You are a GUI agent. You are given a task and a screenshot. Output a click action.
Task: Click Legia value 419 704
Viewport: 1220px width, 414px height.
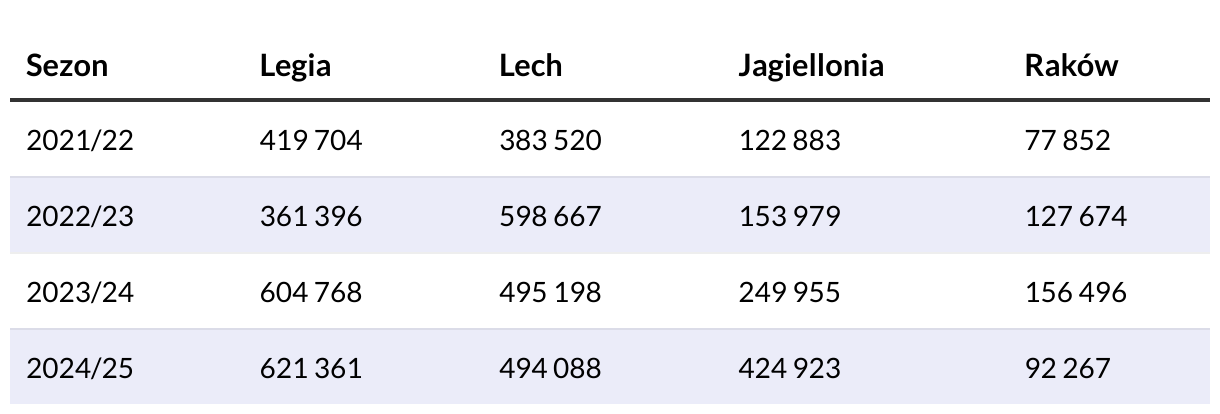311,140
